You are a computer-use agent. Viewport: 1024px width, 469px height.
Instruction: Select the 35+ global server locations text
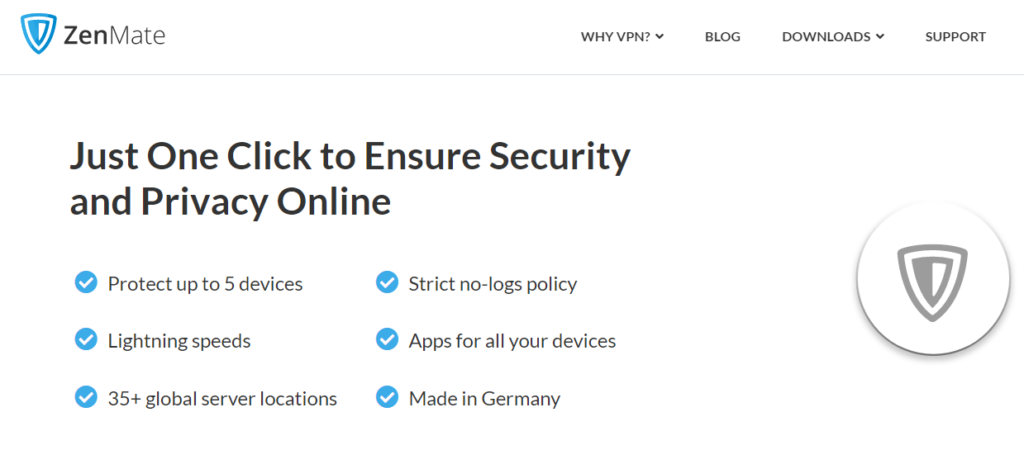pyautogui.click(x=223, y=398)
